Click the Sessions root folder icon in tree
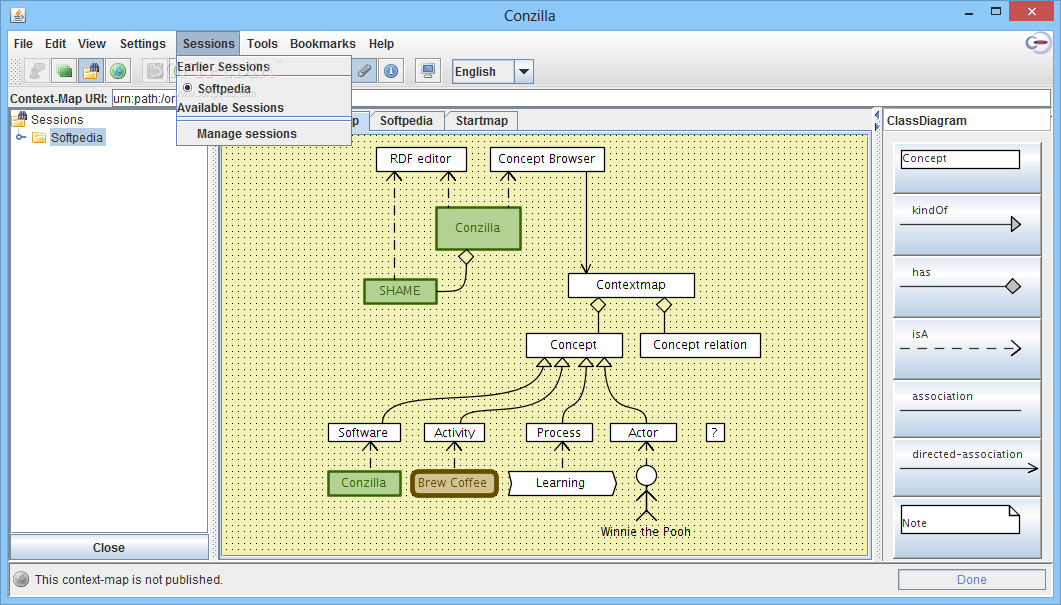Screen dimensions: 1061x605 click(x=19, y=119)
